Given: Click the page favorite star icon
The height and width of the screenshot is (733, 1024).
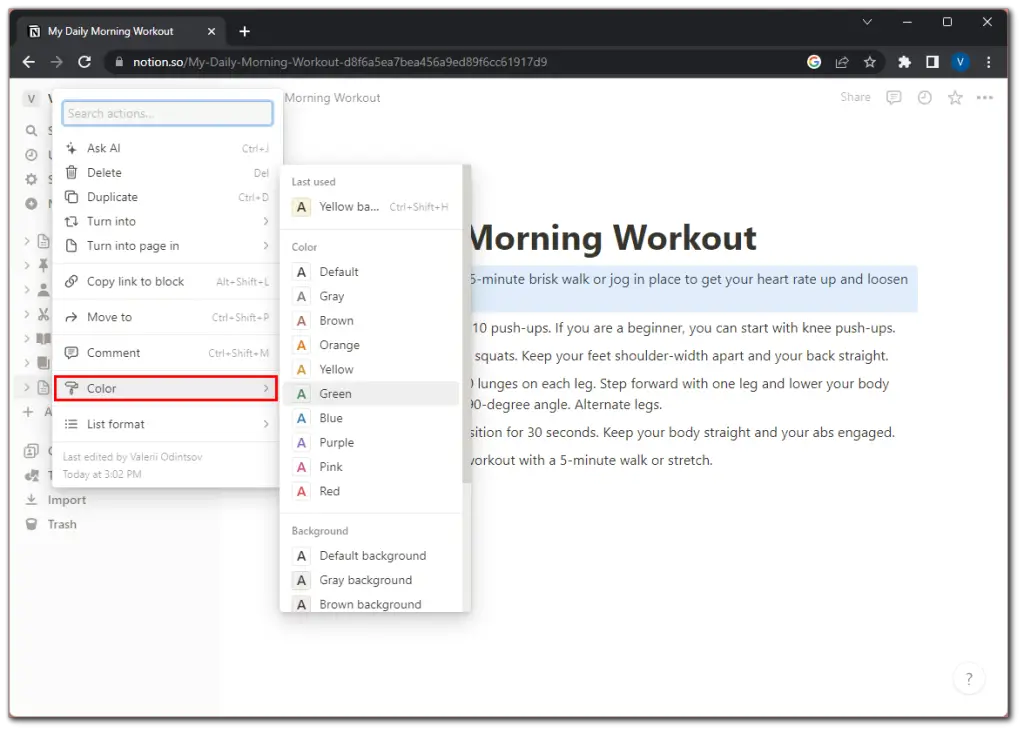Looking at the screenshot, I should [x=954, y=97].
